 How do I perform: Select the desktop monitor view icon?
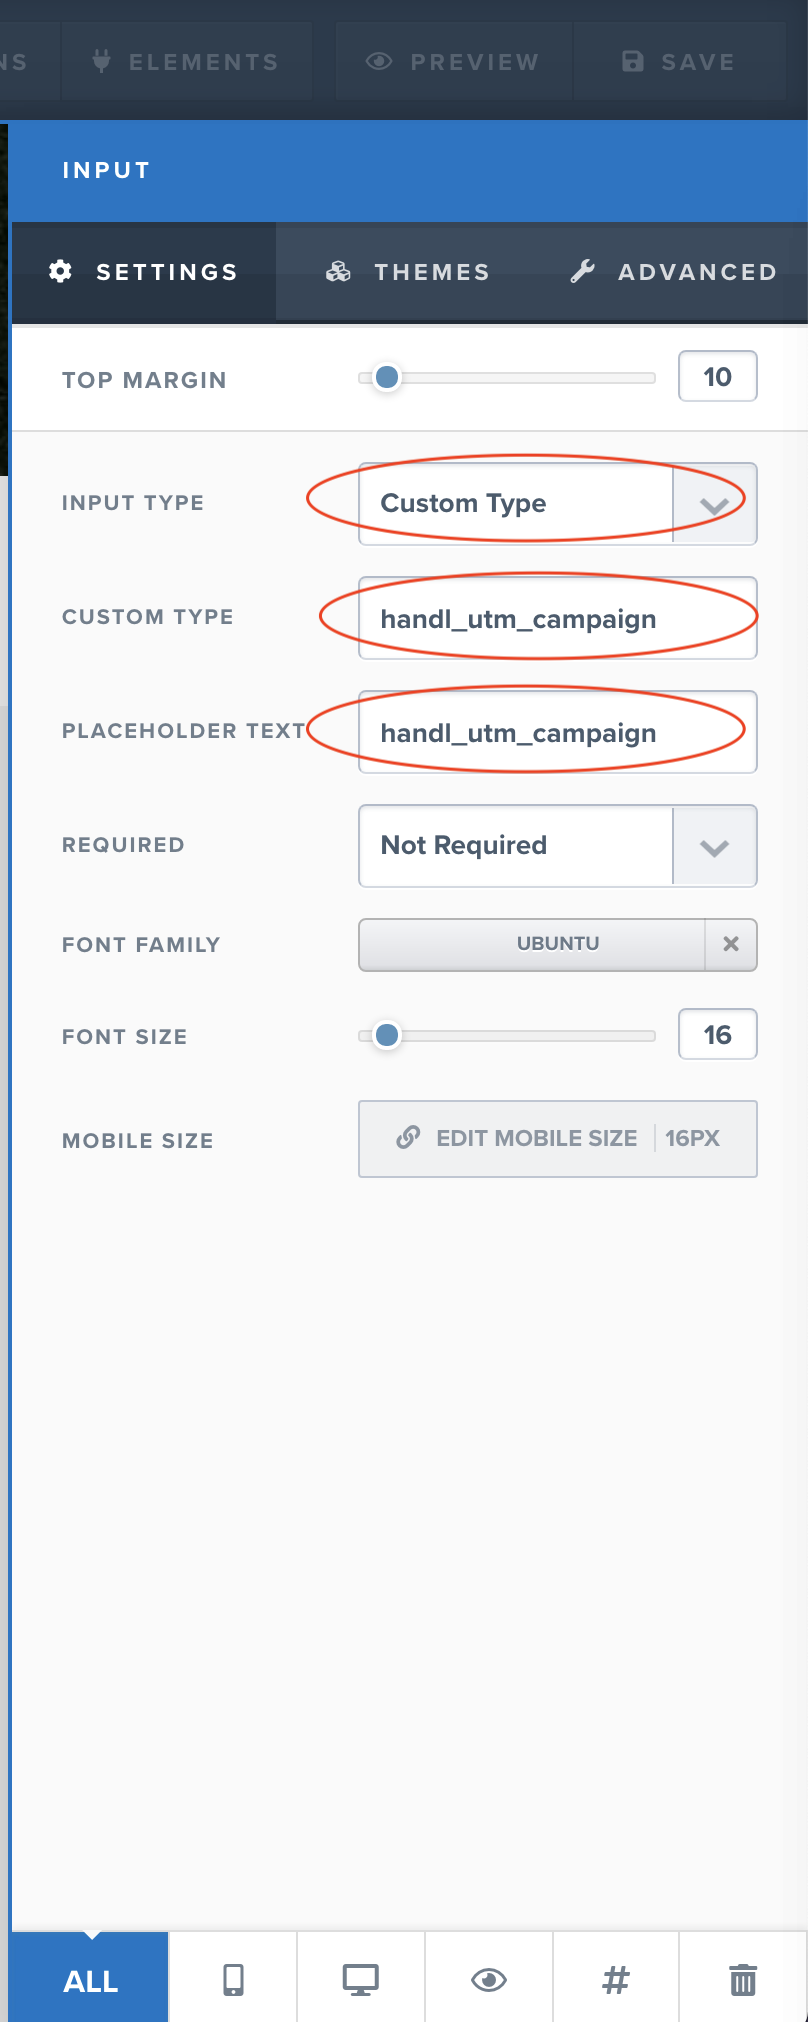(360, 1979)
